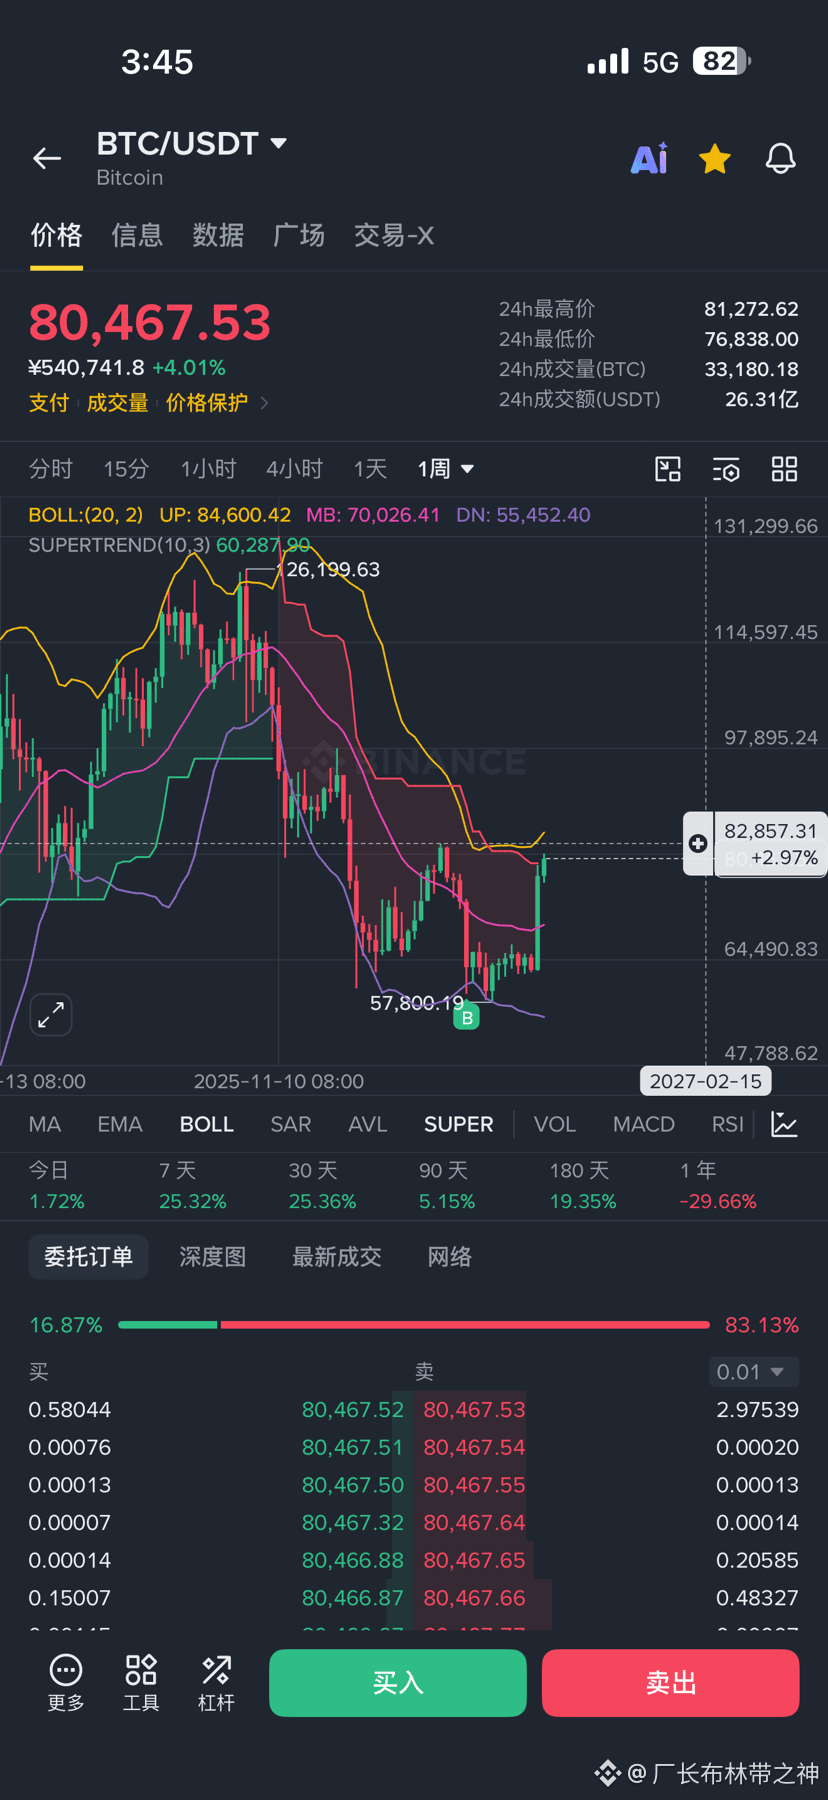The image size is (828, 1800).
Task: Toggle SAR indicator
Action: 291,1124
